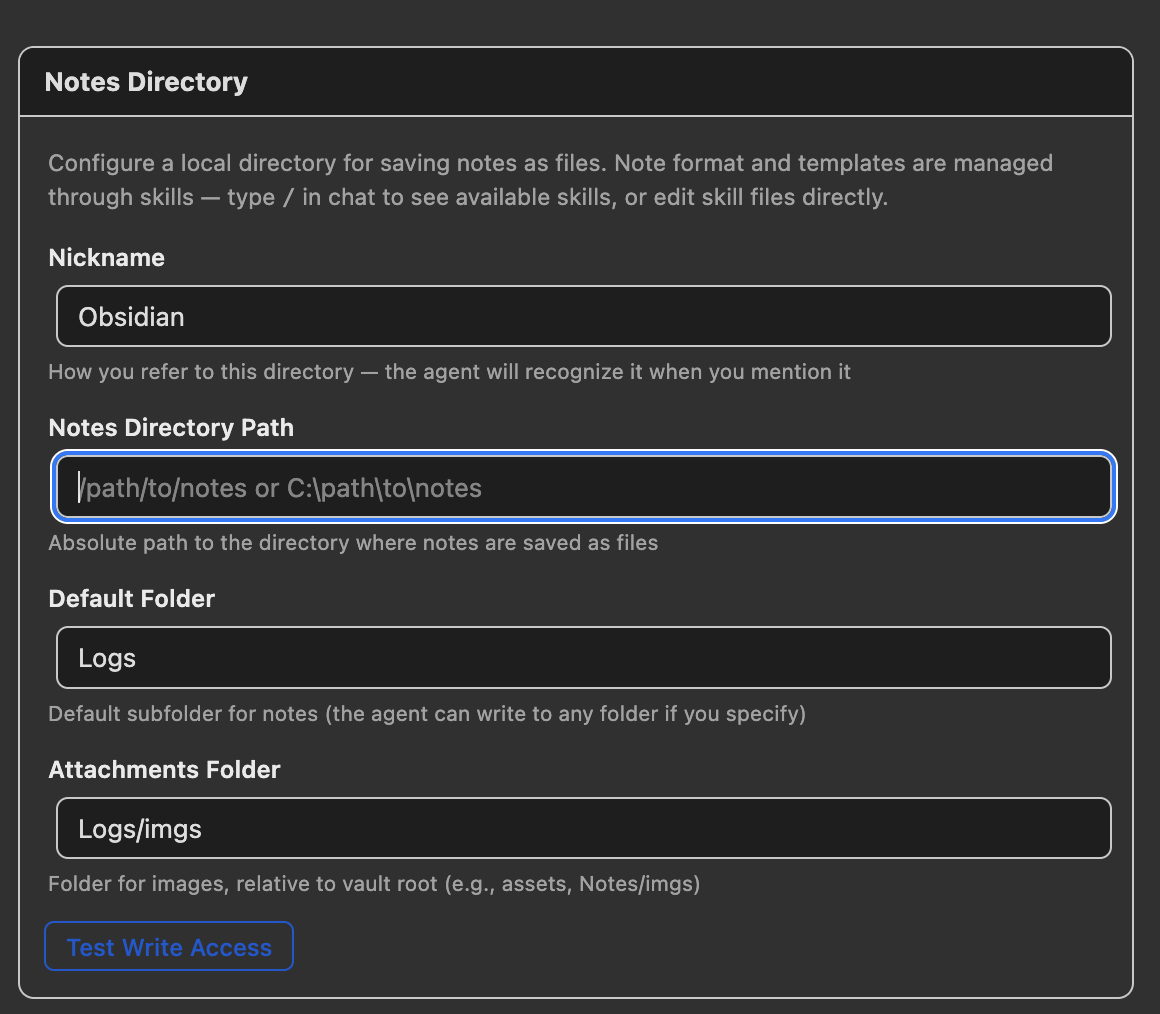Click the Nickname field containing Obsidian
Viewport: 1160px width, 1014px height.
tap(583, 317)
